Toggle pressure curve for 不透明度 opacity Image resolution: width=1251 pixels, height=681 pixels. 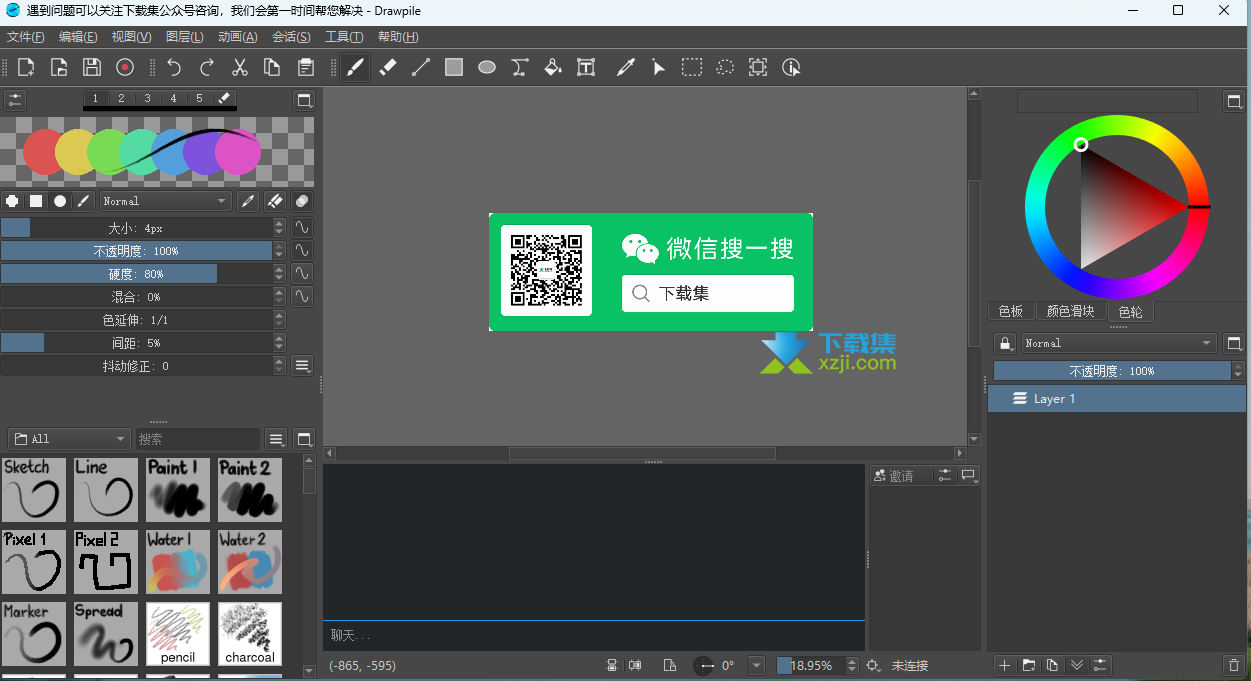pyautogui.click(x=302, y=251)
